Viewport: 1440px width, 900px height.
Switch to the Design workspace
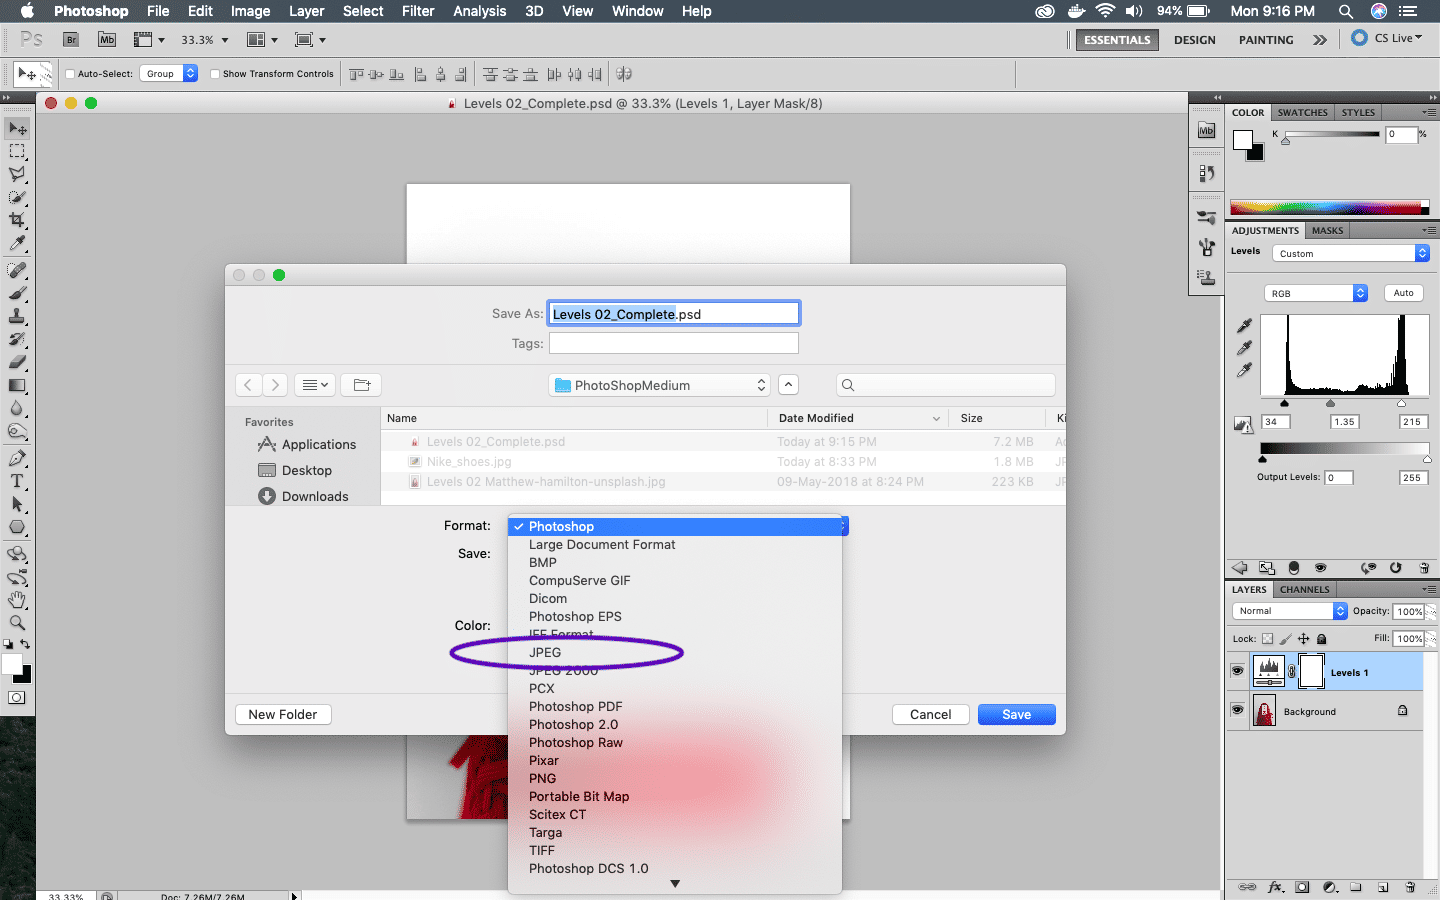1194,40
